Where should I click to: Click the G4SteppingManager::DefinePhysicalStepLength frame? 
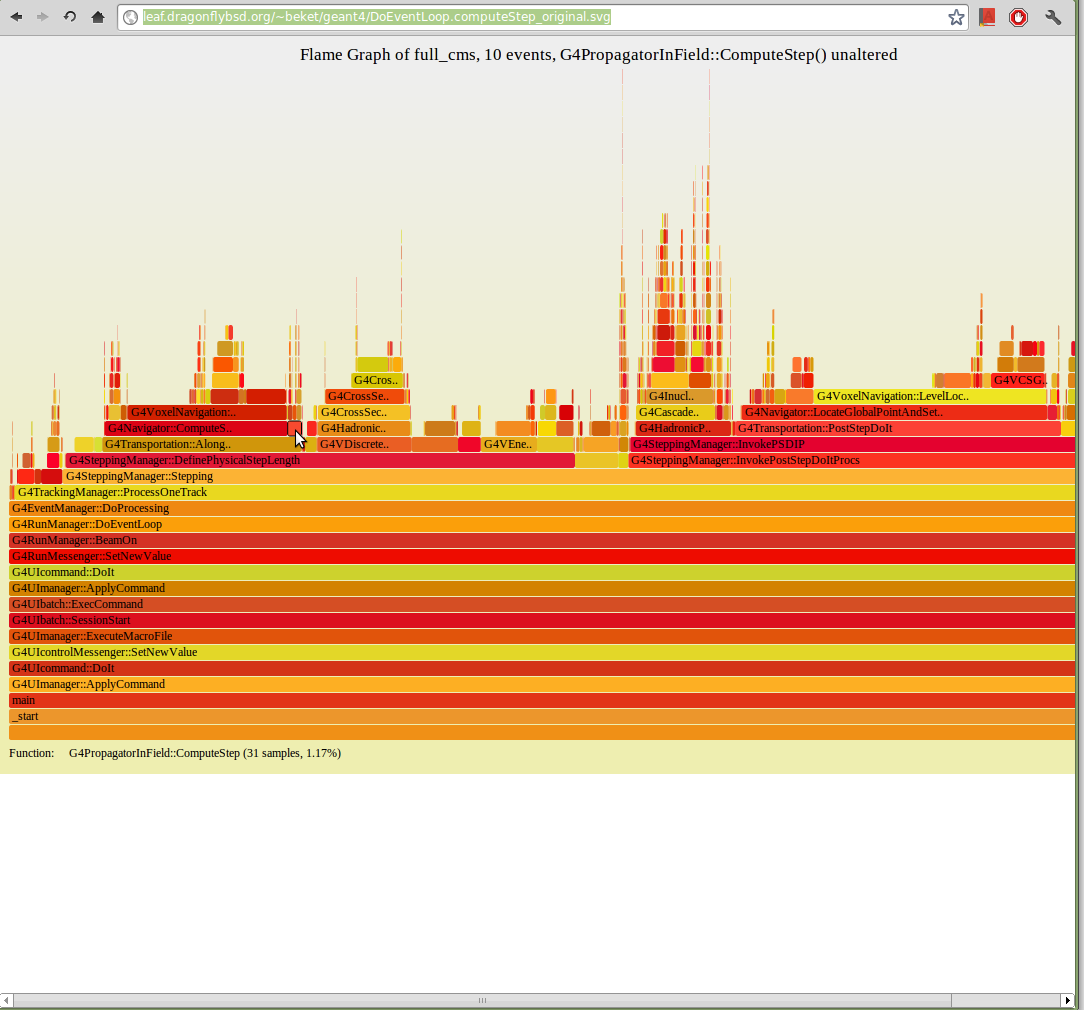pos(320,461)
